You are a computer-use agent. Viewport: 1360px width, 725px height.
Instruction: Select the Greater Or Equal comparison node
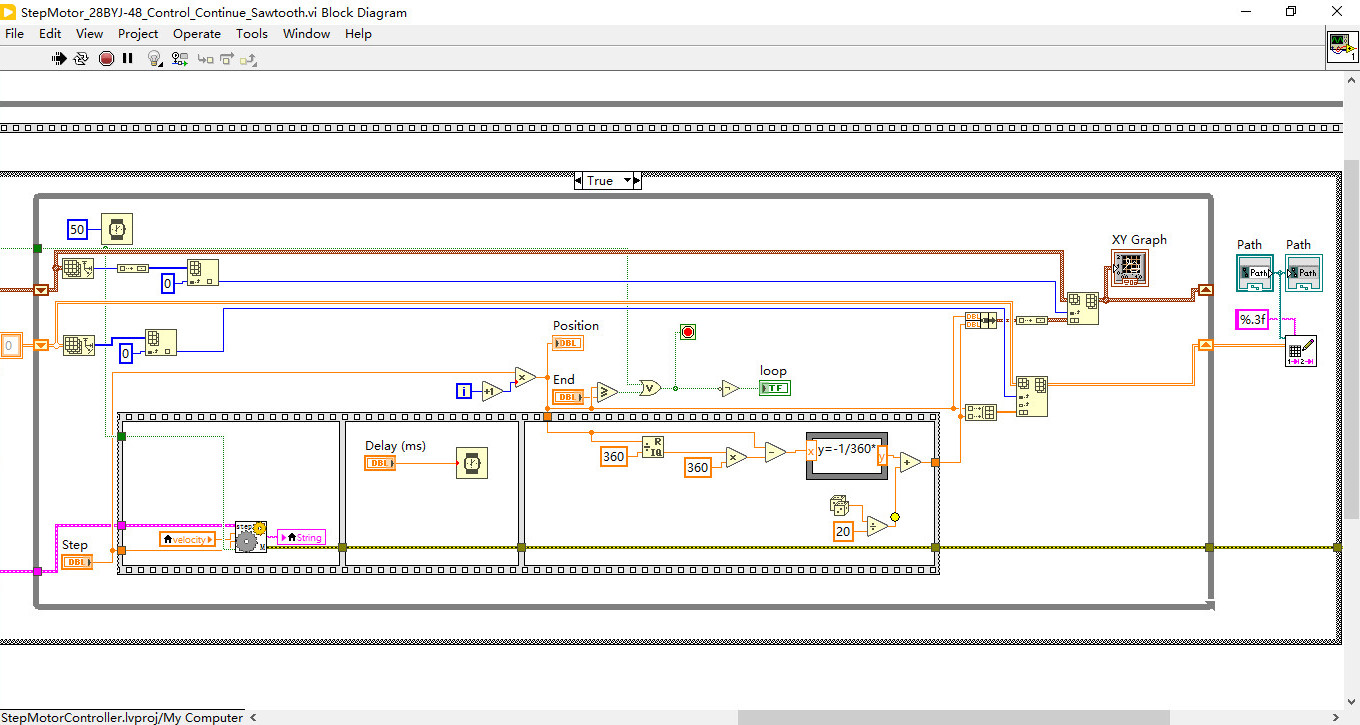[x=606, y=391]
